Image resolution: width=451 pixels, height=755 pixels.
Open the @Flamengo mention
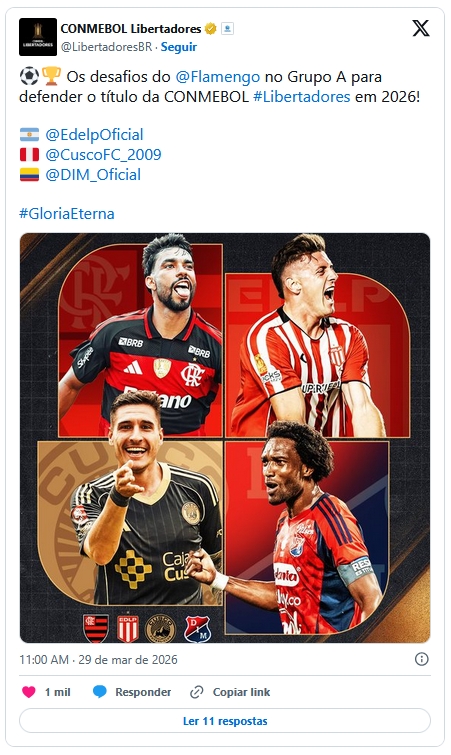pyautogui.click(x=218, y=77)
